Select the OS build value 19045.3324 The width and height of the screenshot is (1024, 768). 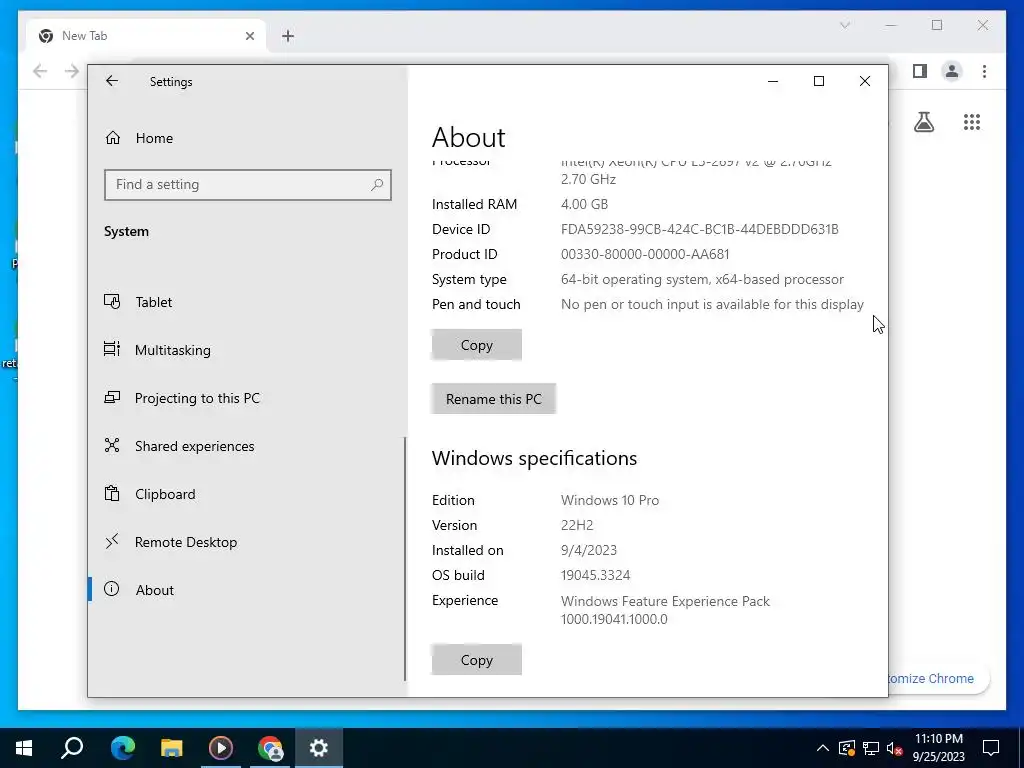pyautogui.click(x=595, y=575)
